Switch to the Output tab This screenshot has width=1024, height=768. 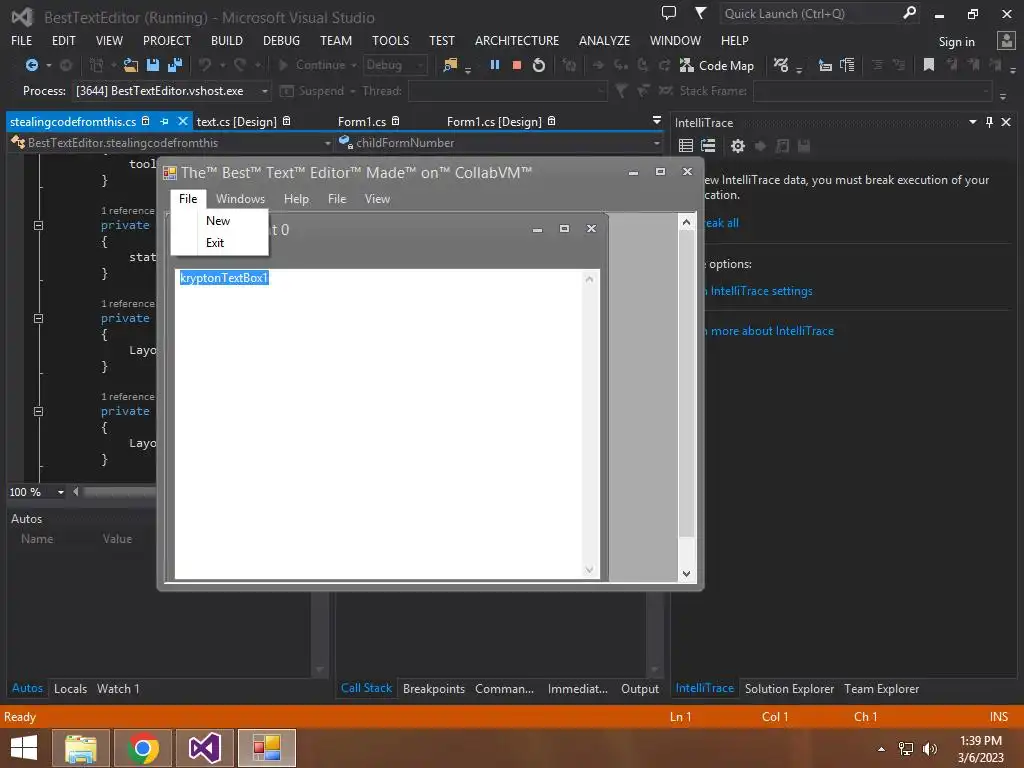pos(640,688)
